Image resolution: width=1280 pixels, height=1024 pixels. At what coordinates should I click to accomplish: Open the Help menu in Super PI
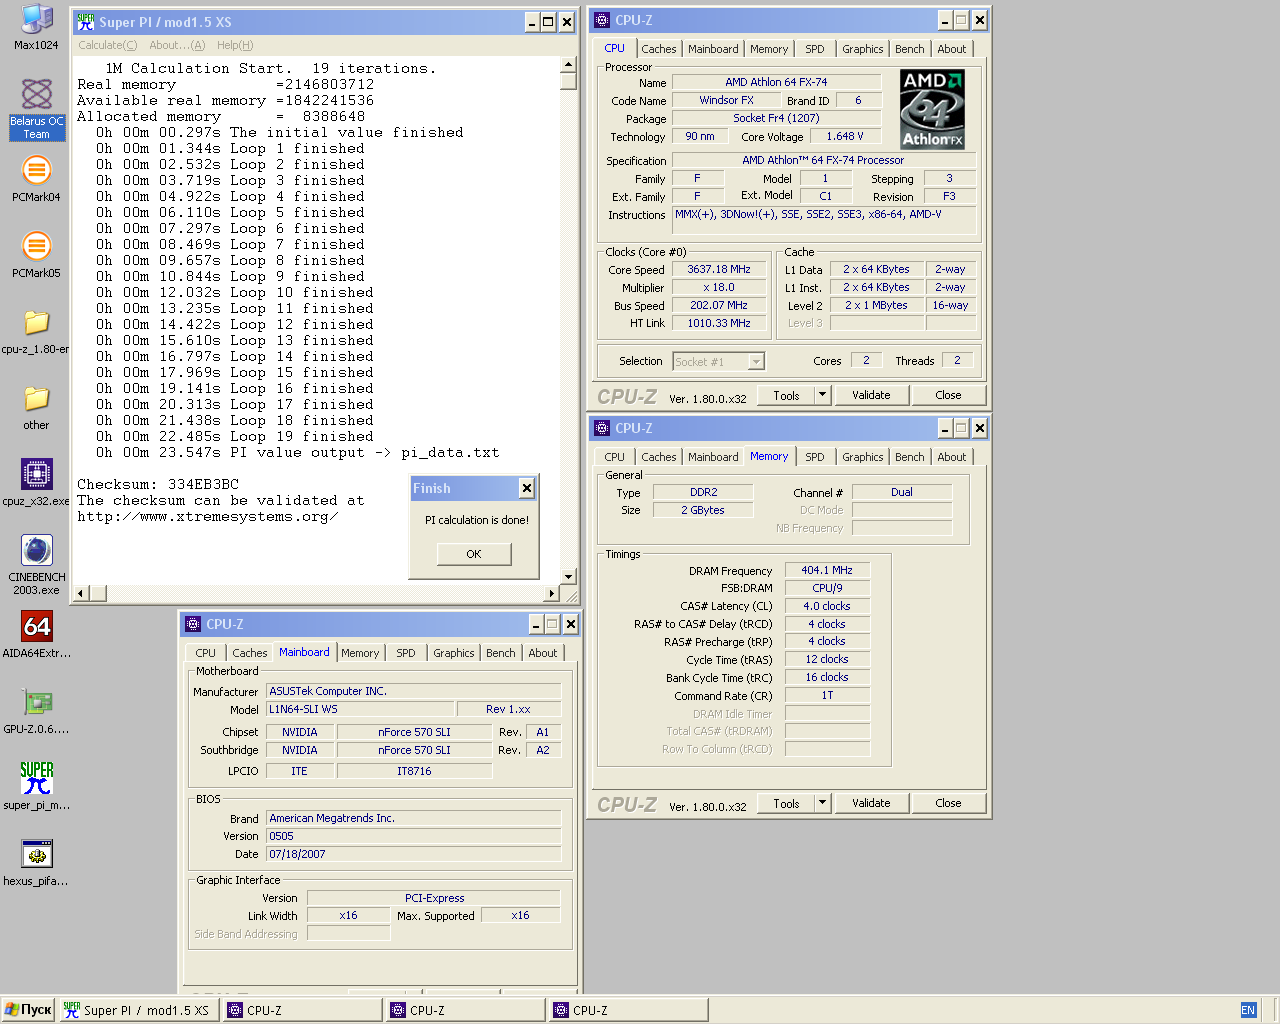(235, 45)
